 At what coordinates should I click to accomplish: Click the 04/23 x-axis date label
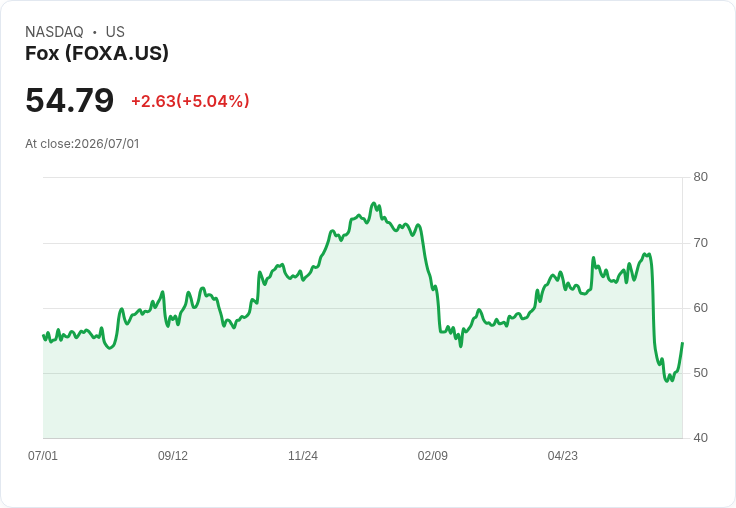pos(563,455)
